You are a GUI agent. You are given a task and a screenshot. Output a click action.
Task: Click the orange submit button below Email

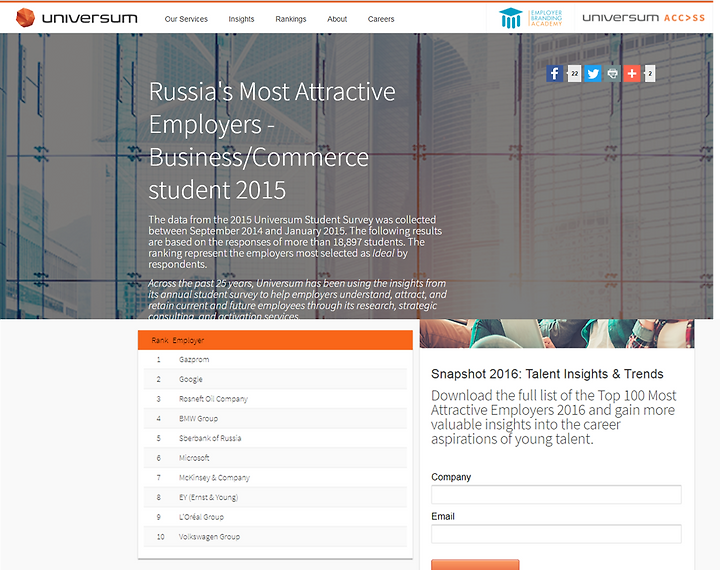point(475,564)
